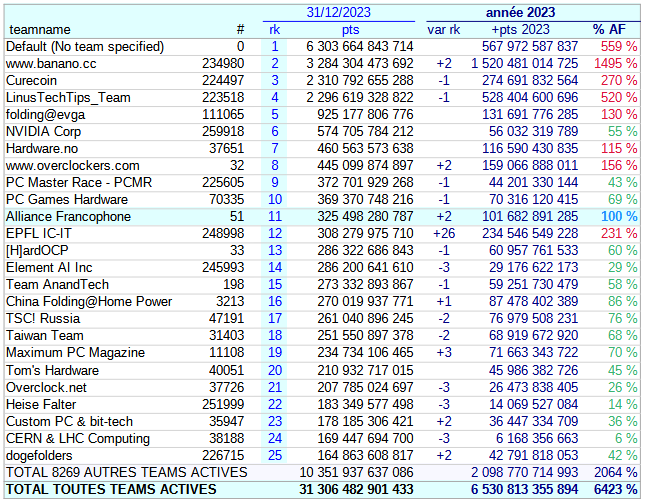Click the 31/12/2023 date header
The height and width of the screenshot is (502, 645).
coord(338,12)
